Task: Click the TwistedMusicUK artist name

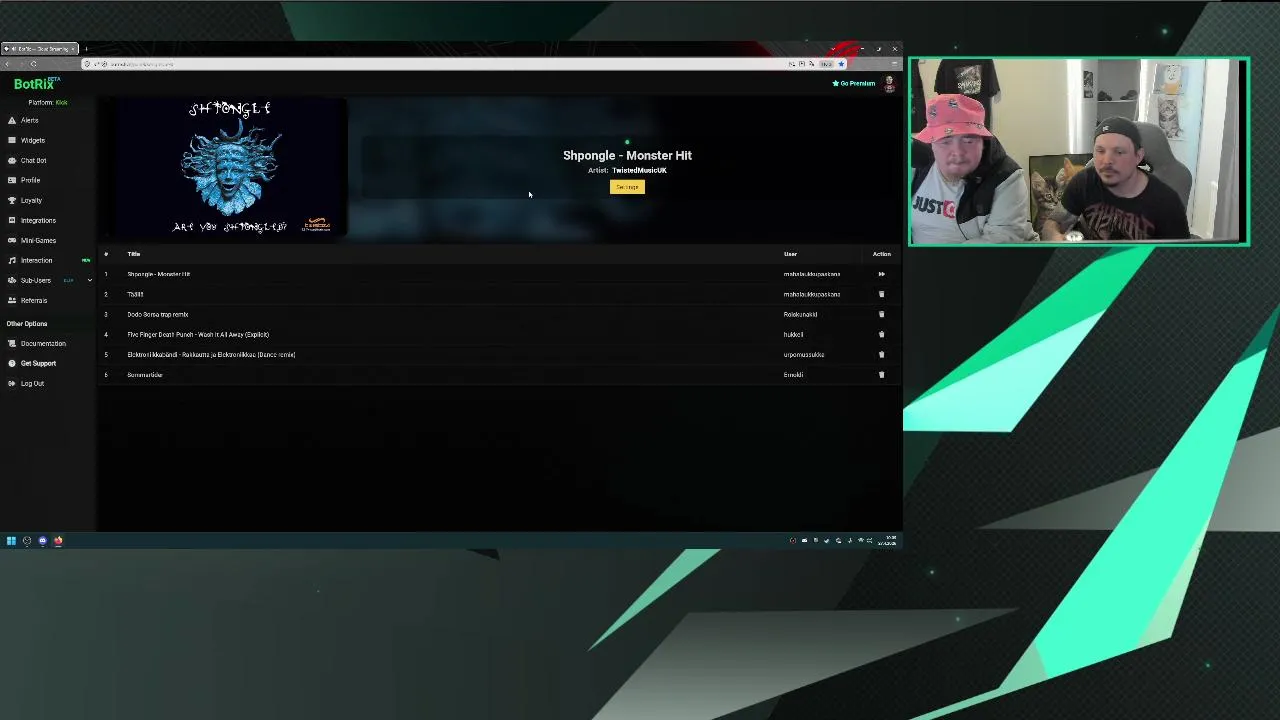Action: 639,170
